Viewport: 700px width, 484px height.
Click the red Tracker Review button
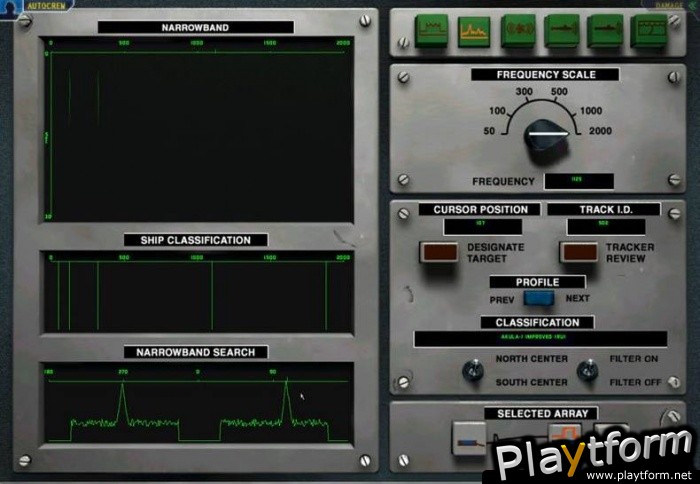tap(579, 252)
